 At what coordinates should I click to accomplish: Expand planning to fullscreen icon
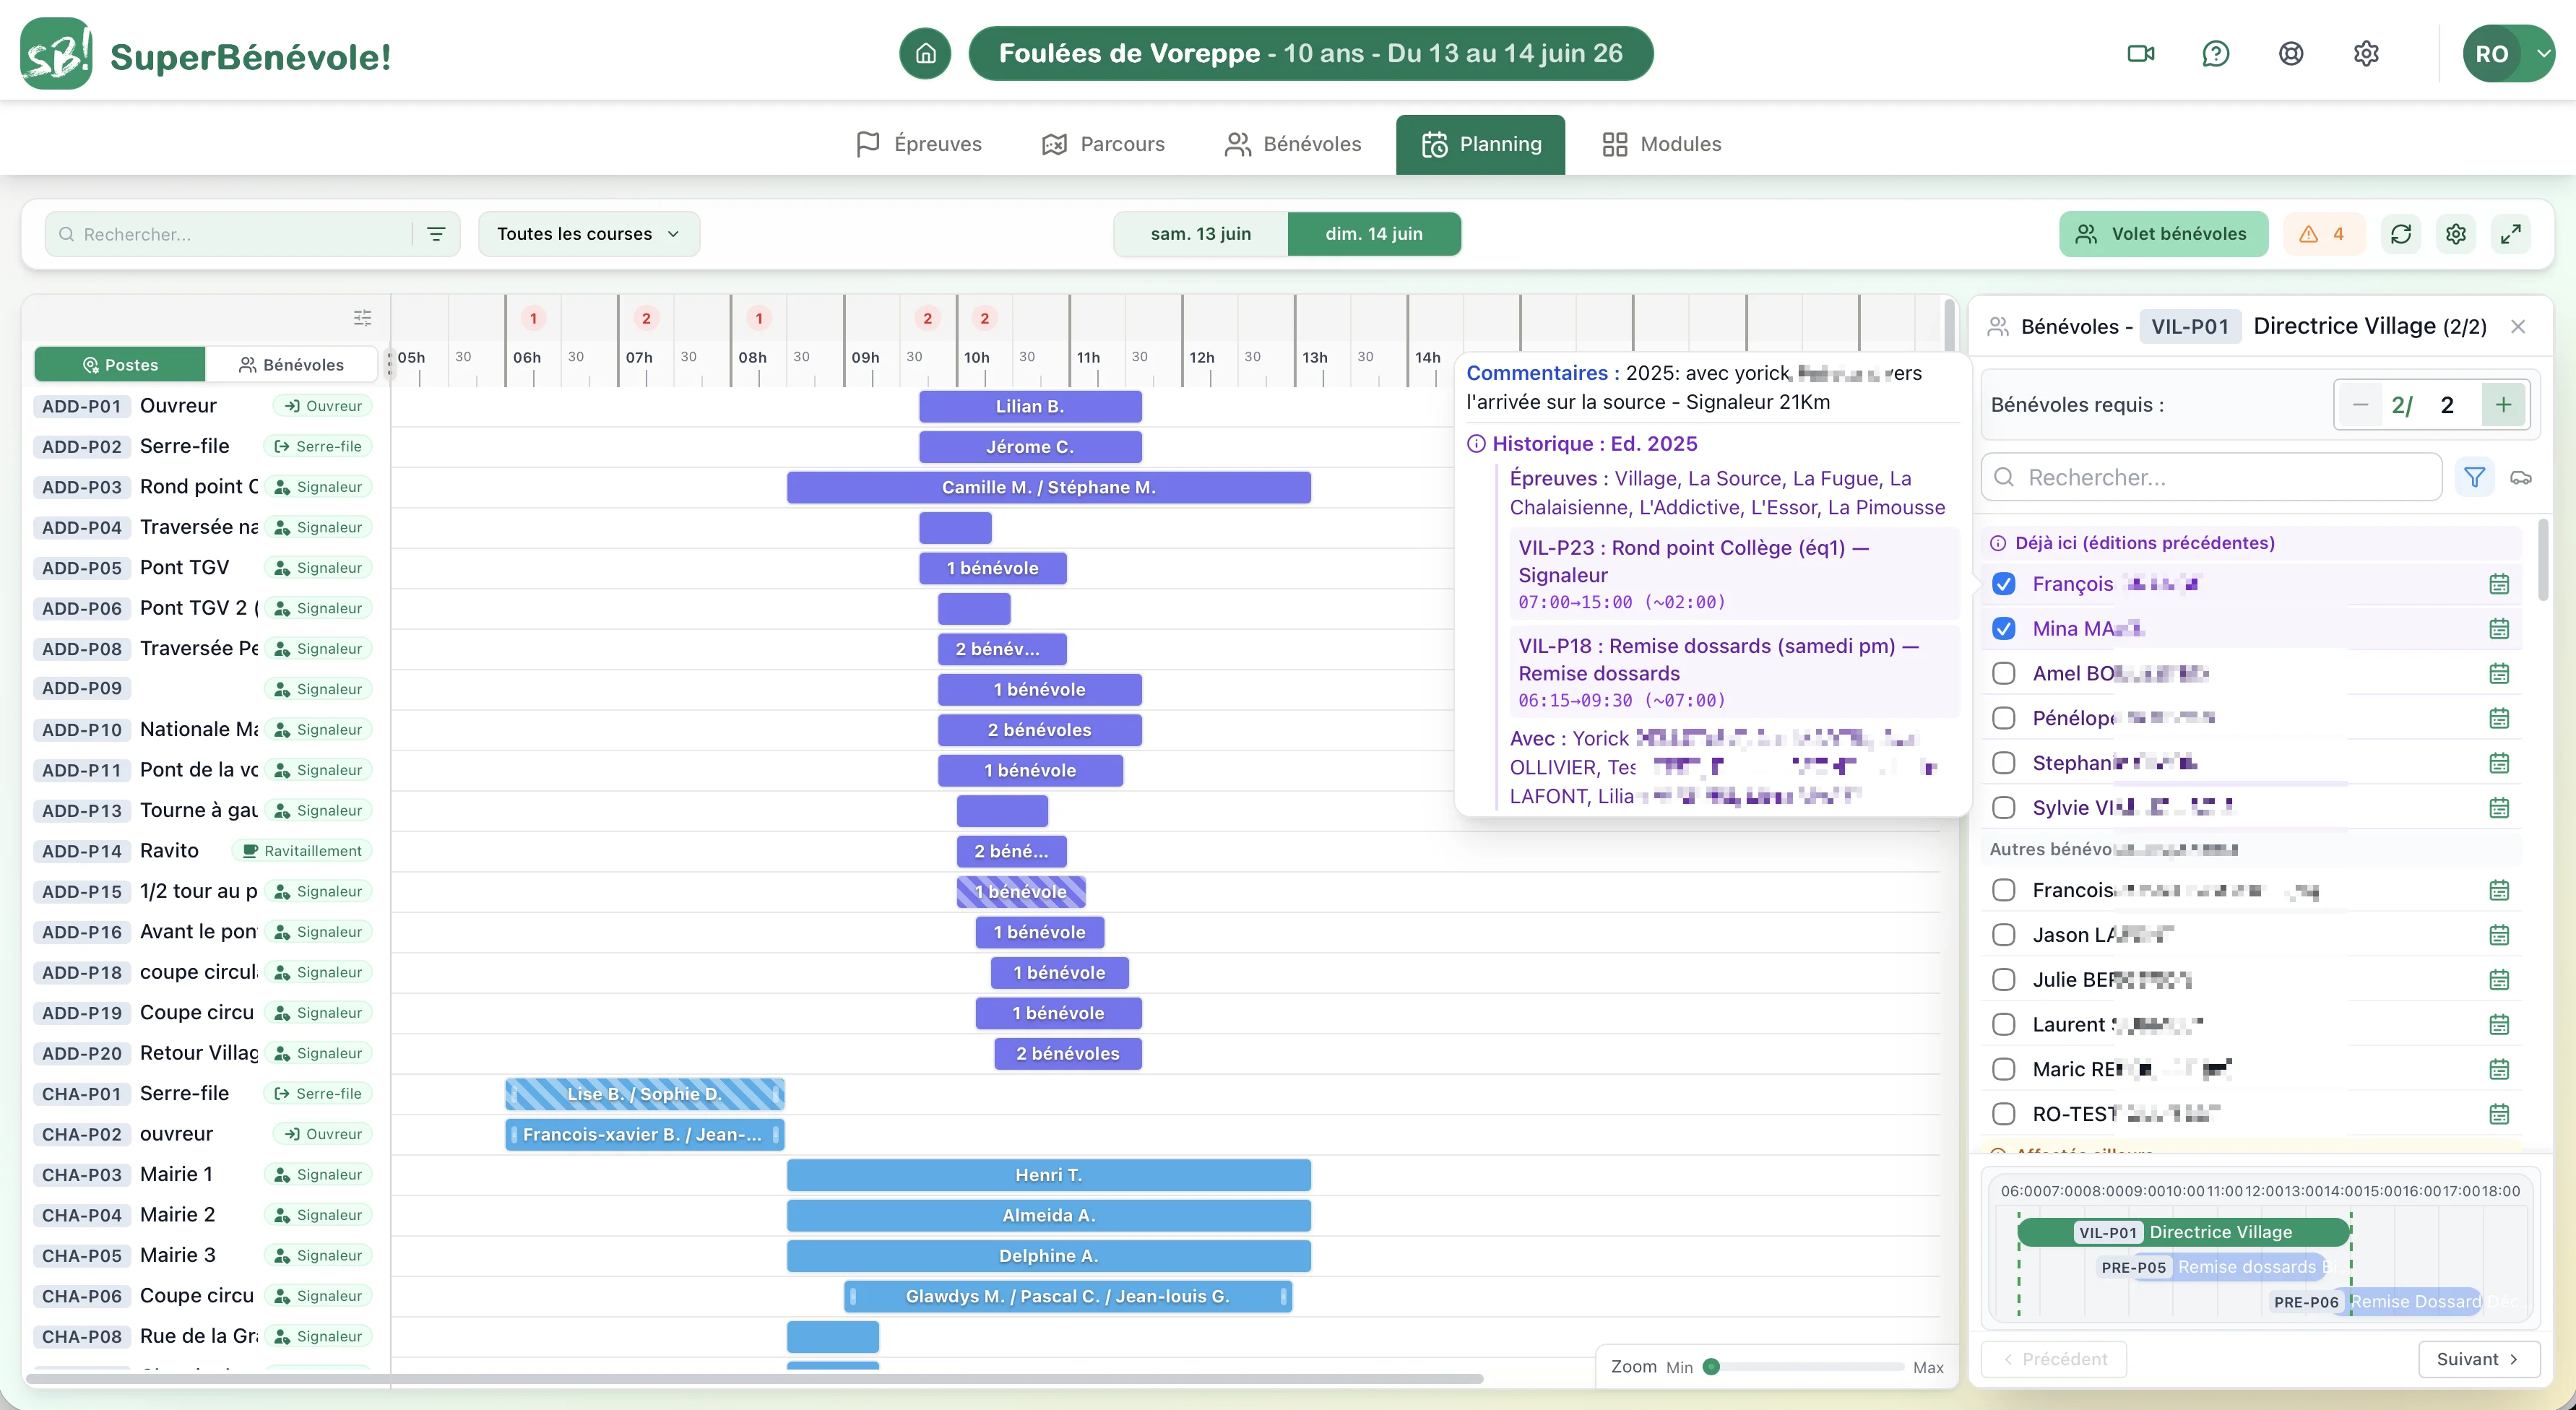[2510, 234]
